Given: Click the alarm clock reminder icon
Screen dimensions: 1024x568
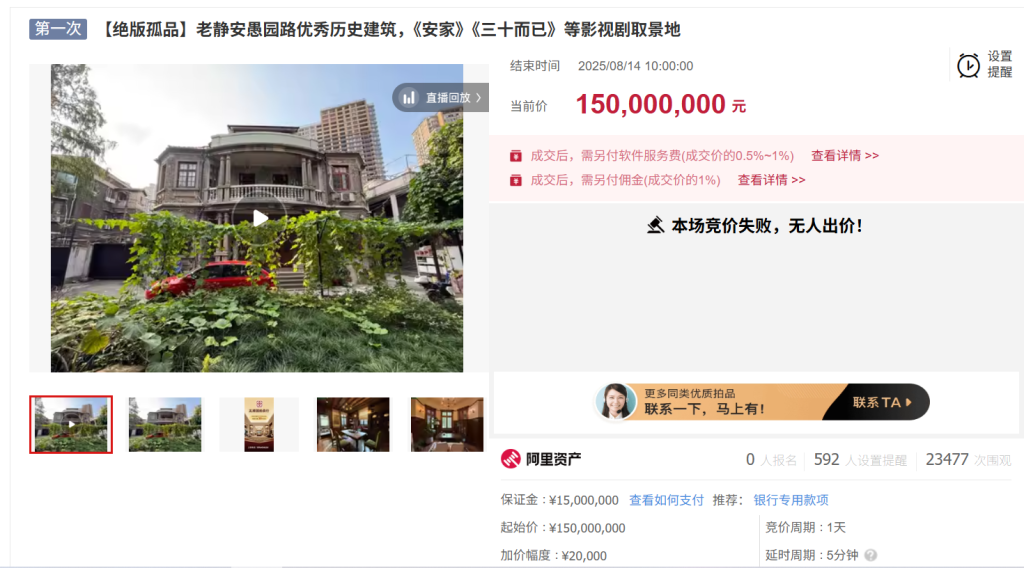Looking at the screenshot, I should click(x=968, y=65).
